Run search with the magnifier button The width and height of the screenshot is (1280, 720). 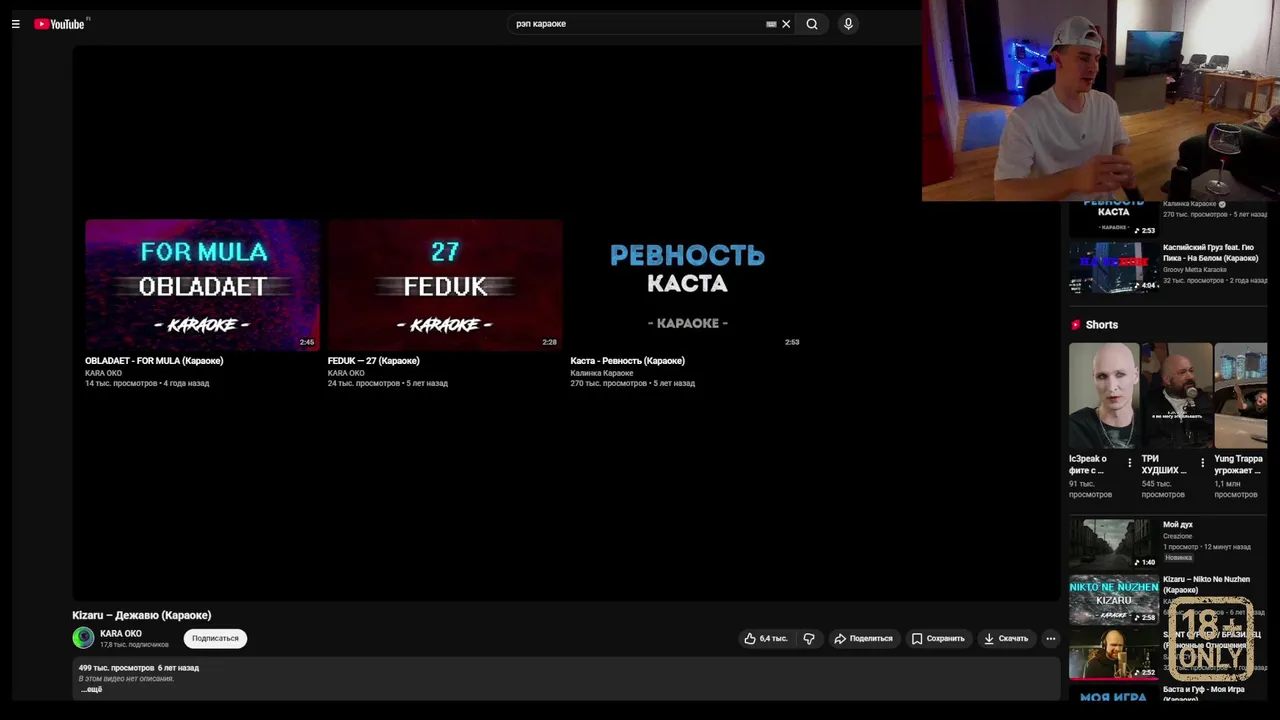point(812,24)
